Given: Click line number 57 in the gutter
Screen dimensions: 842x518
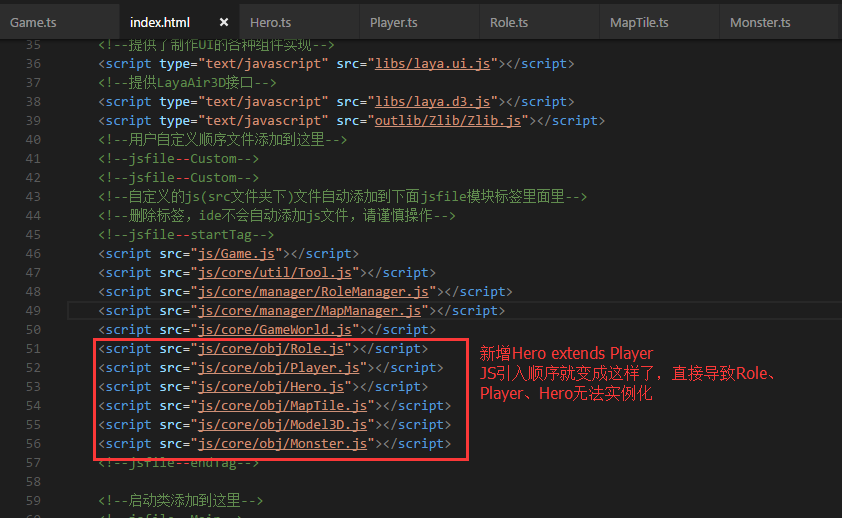Looking at the screenshot, I should coord(32,463).
